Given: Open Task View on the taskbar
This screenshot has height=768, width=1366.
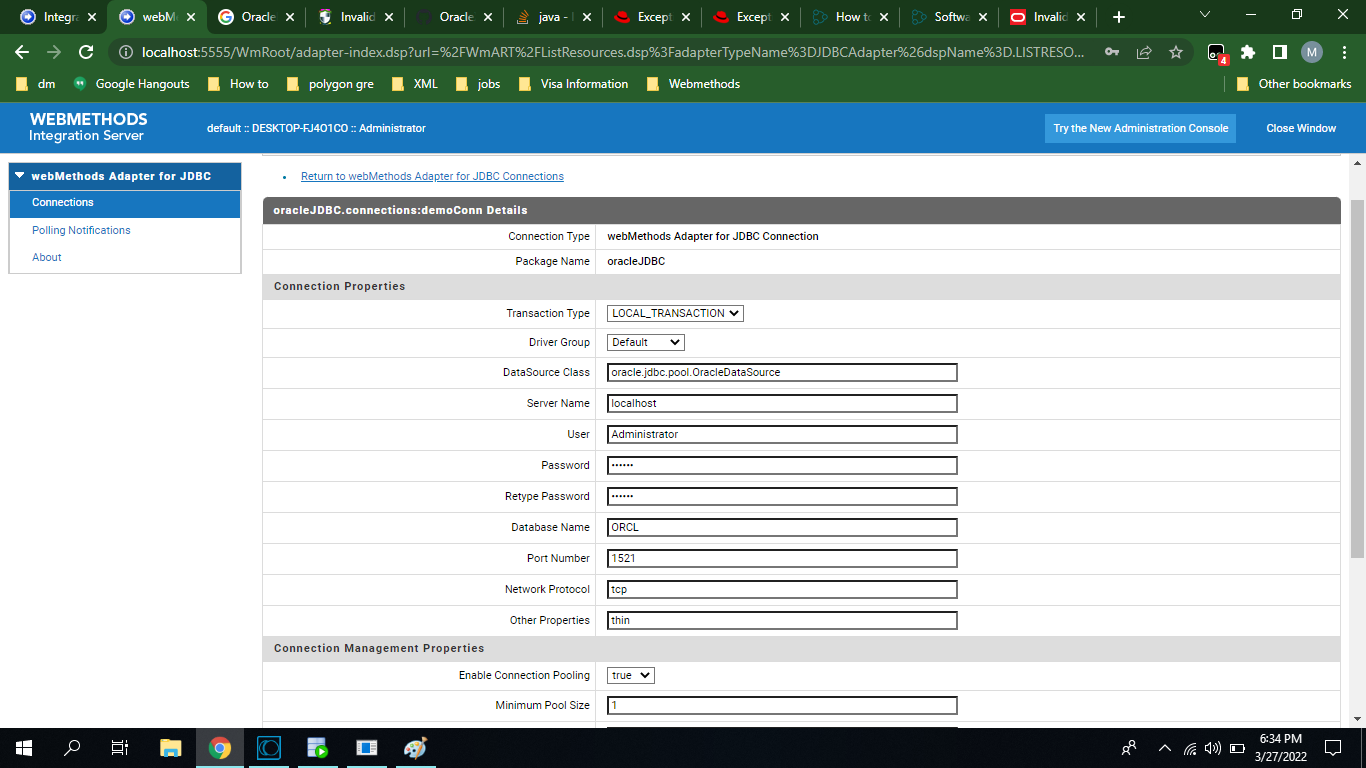Looking at the screenshot, I should pyautogui.click(x=120, y=747).
